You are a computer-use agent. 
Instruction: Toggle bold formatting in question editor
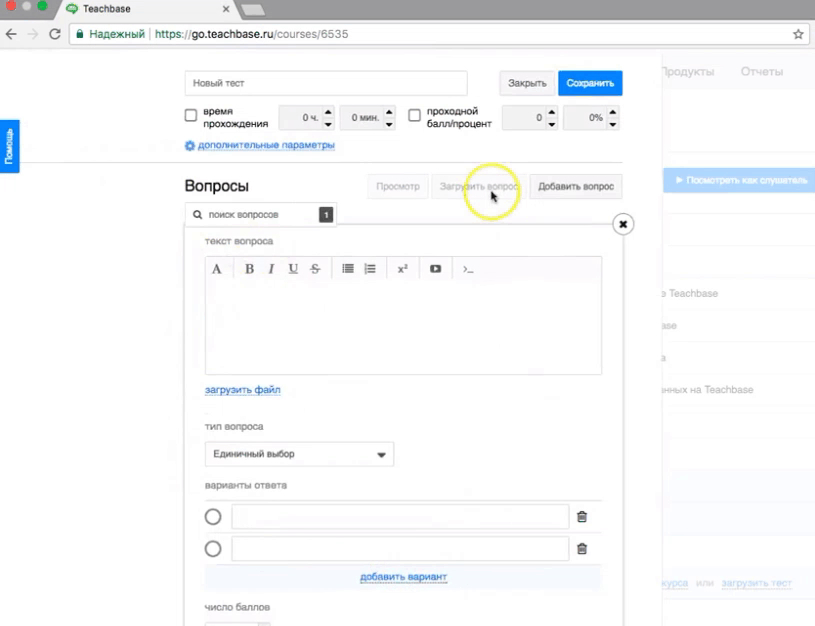[x=249, y=269]
